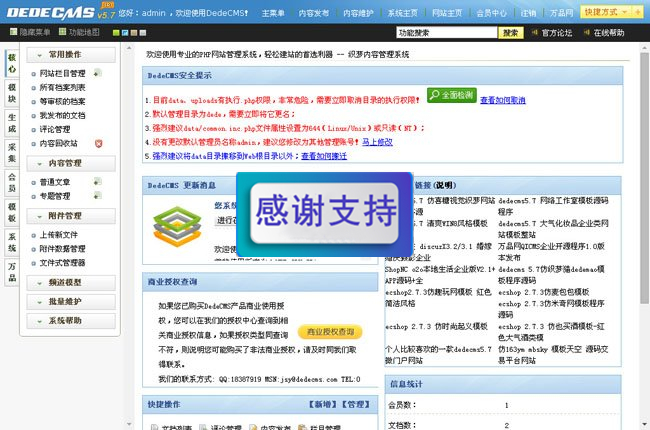Collapse the 常用操作 menu group

pos(71,55)
